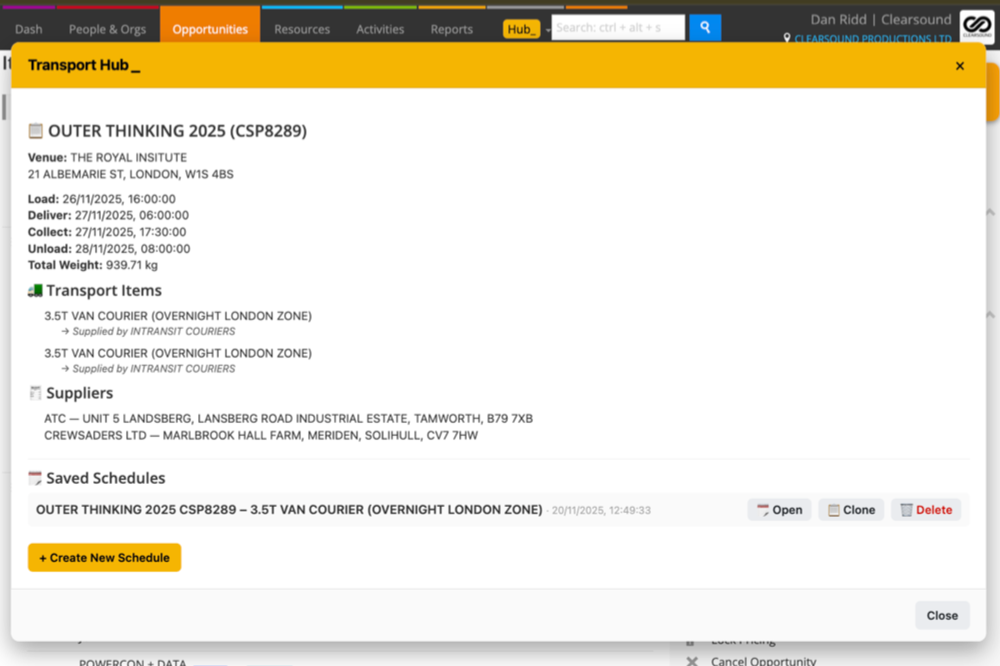The height and width of the screenshot is (666, 1000).
Task: Click the schedule timestamp 20/11/2025, 12:49:33
Action: point(601,510)
